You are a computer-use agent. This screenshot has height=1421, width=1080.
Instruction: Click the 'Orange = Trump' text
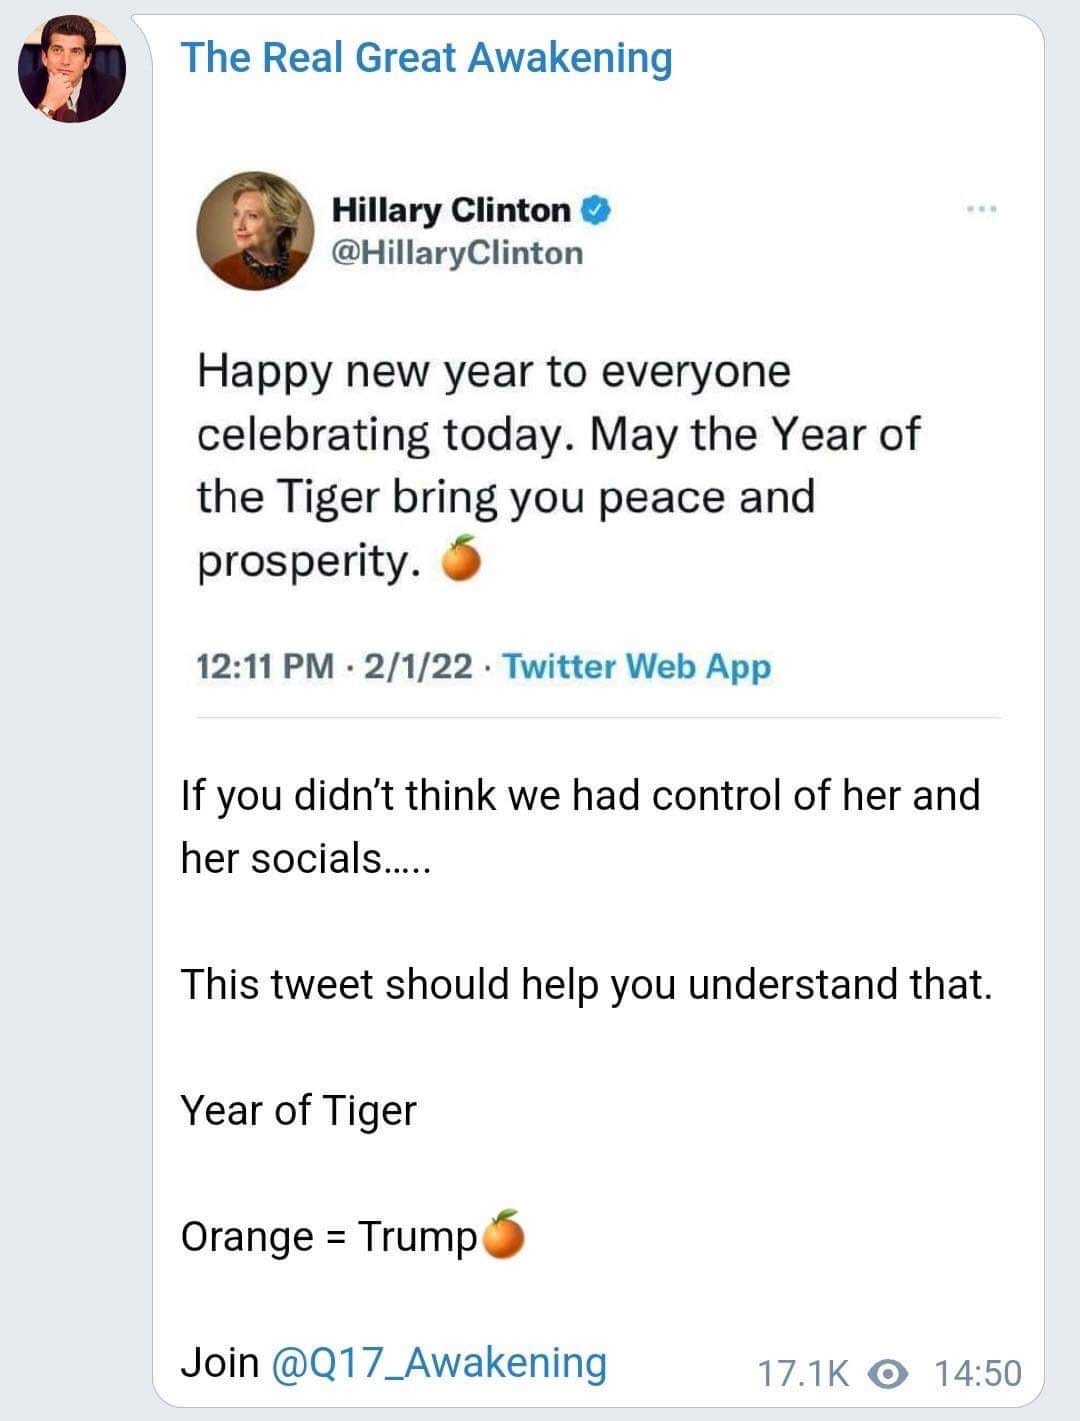click(x=329, y=1236)
